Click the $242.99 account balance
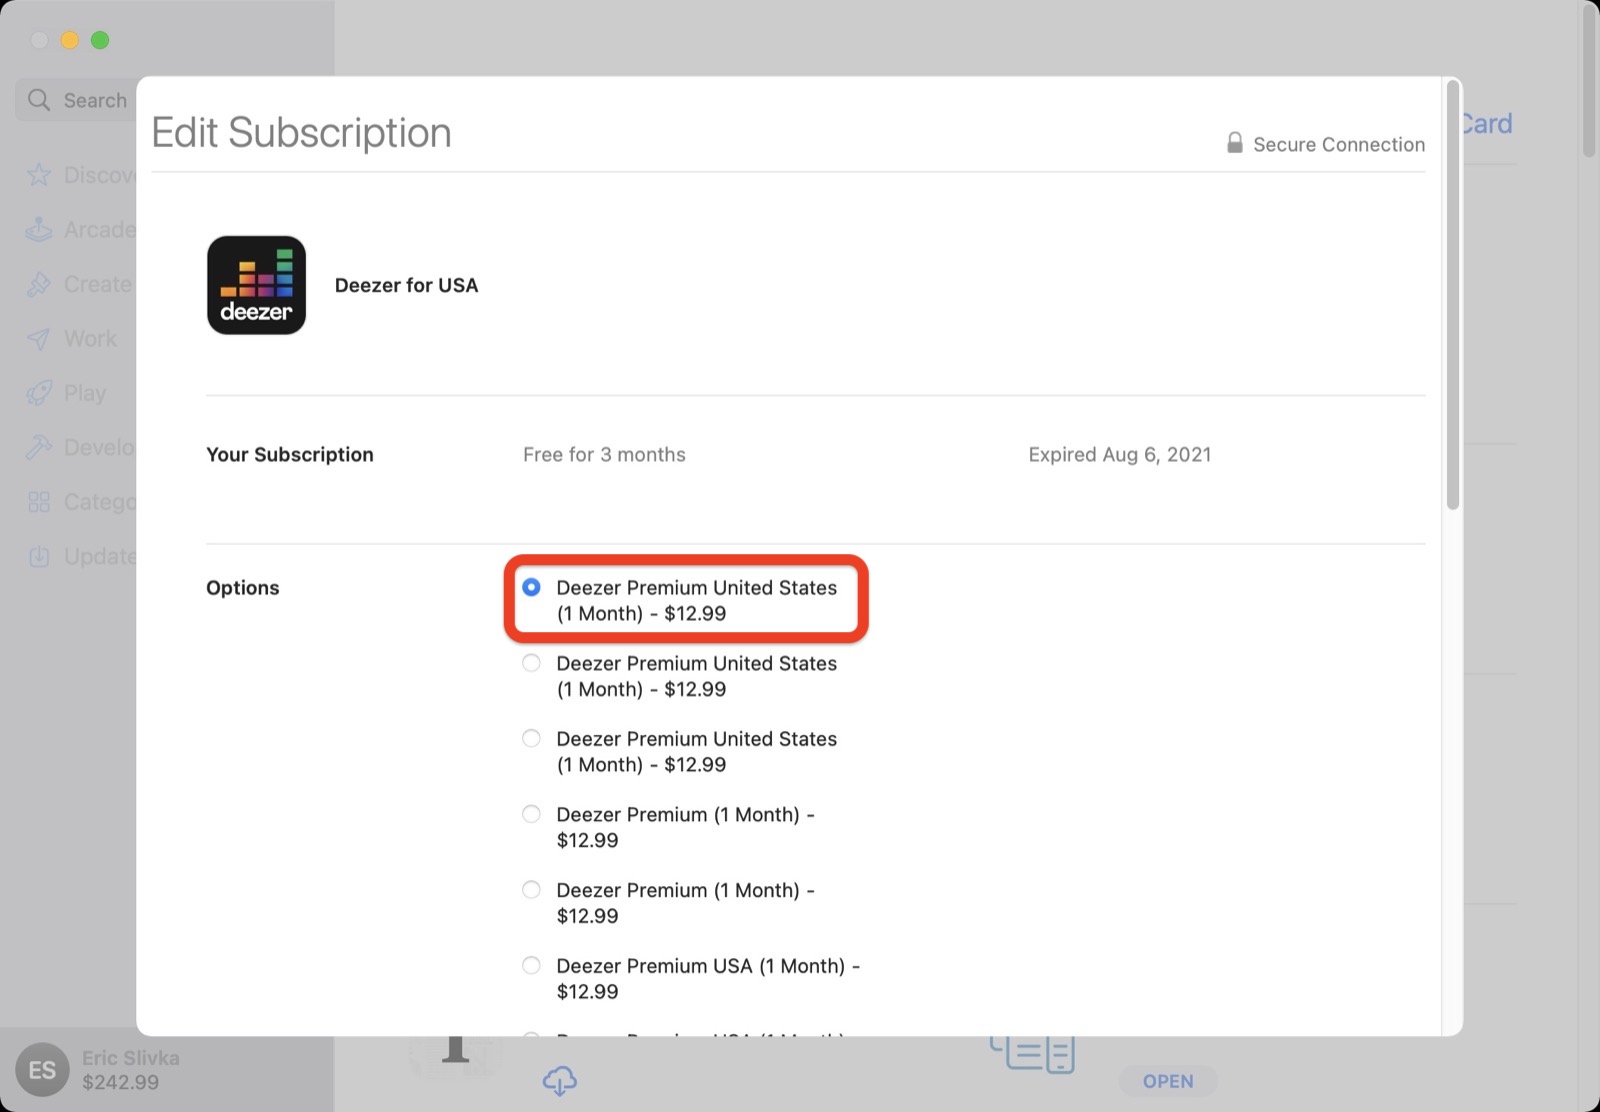The image size is (1600, 1112). 120,1082
